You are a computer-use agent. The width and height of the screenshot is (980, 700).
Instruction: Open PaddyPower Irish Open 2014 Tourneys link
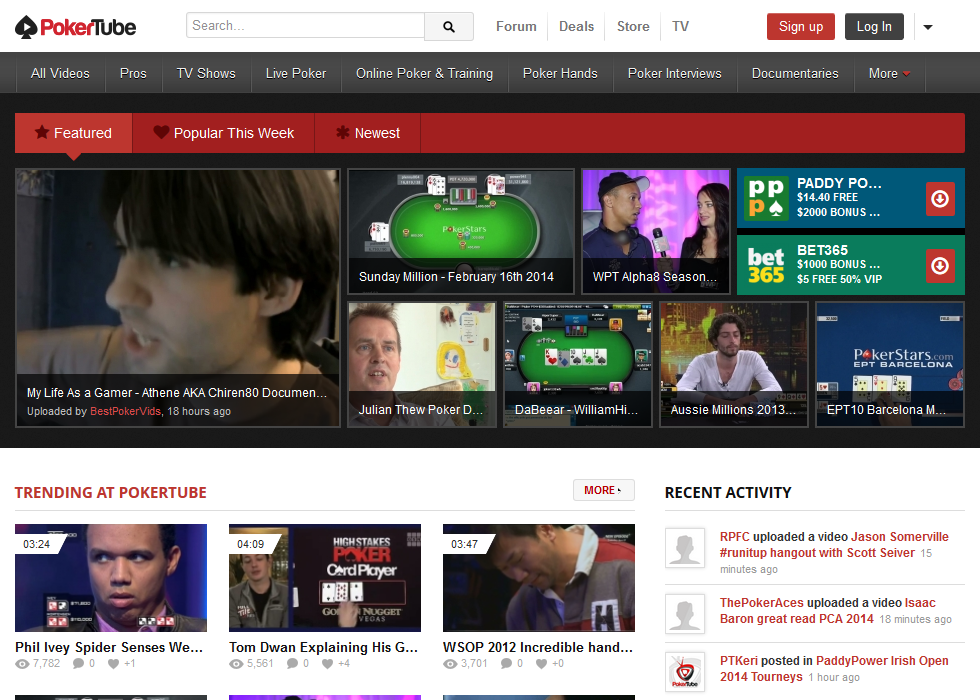coord(834,669)
